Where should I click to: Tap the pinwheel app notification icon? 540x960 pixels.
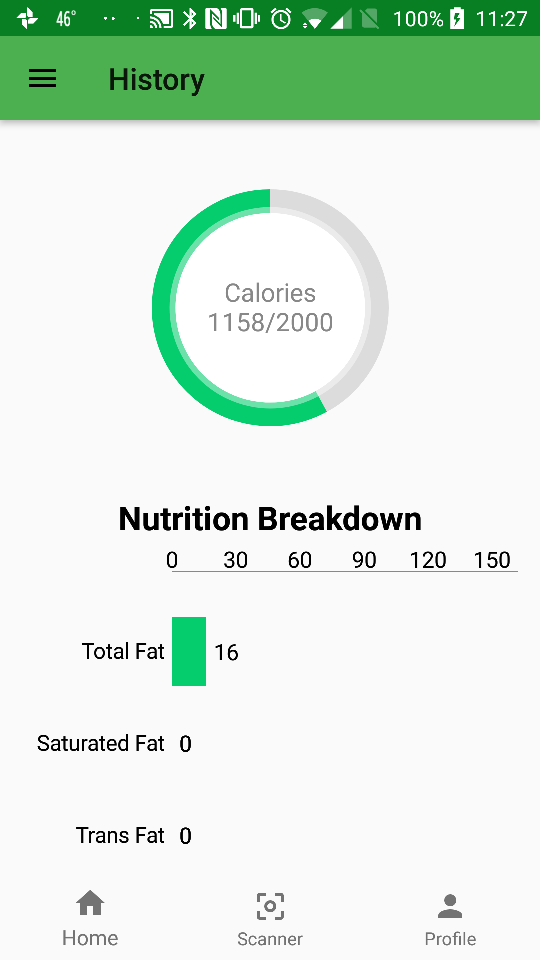pos(28,18)
